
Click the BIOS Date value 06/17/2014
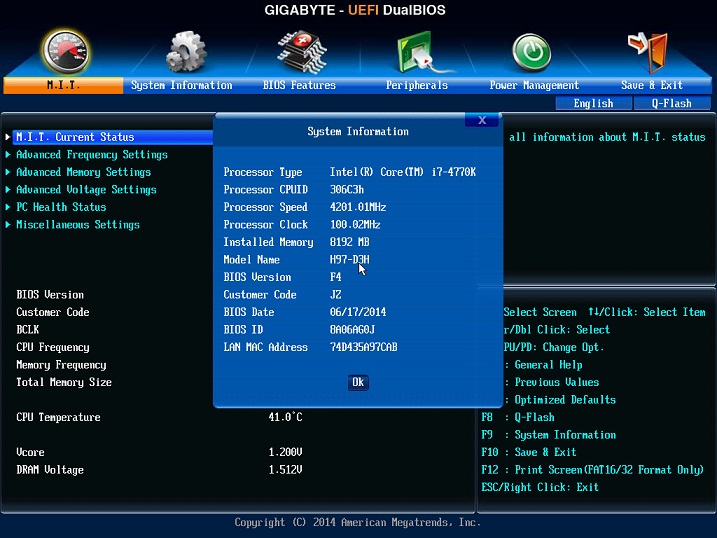click(358, 312)
